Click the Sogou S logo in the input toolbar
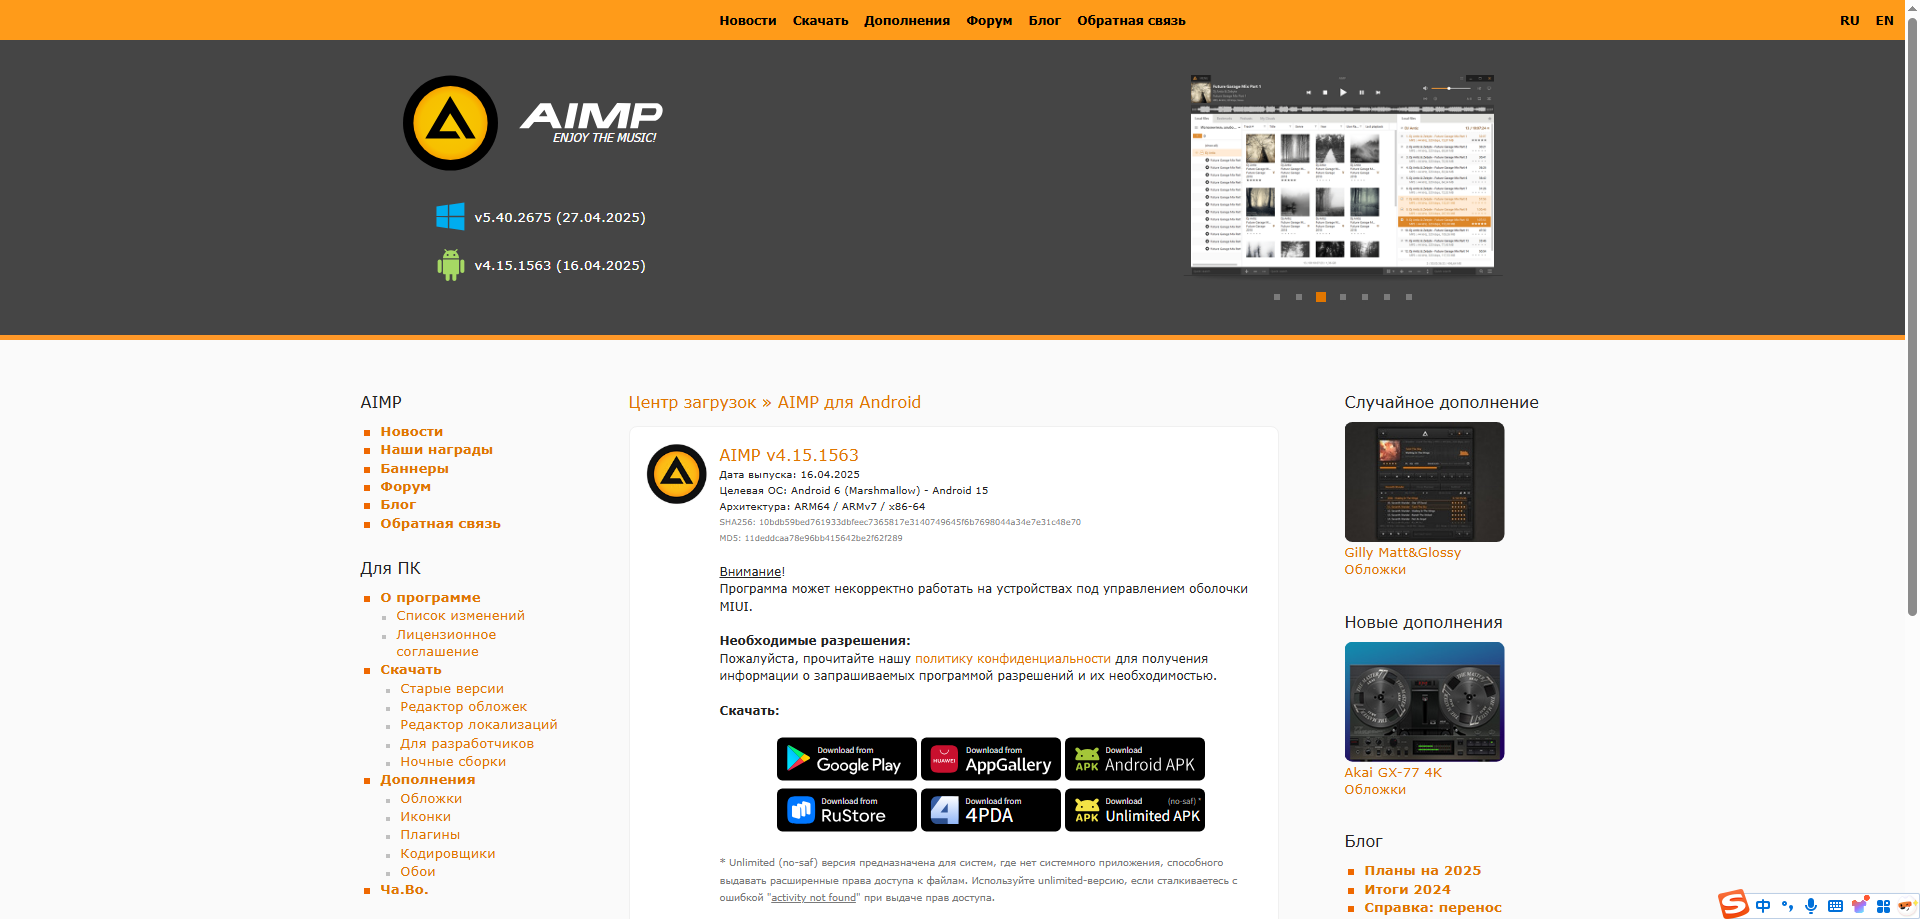The image size is (1920, 919). tap(1734, 904)
